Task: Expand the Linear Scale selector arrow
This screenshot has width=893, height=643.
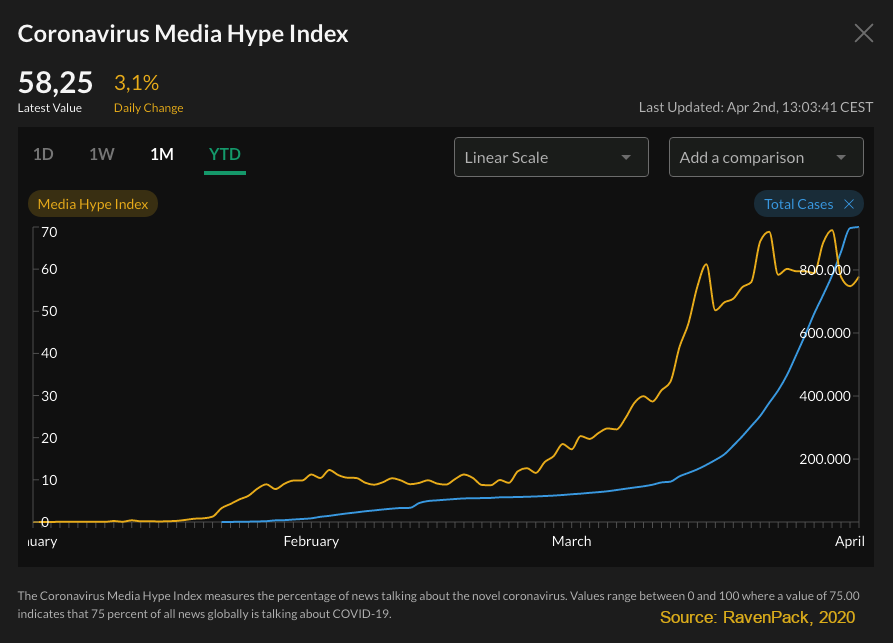Action: click(627, 157)
